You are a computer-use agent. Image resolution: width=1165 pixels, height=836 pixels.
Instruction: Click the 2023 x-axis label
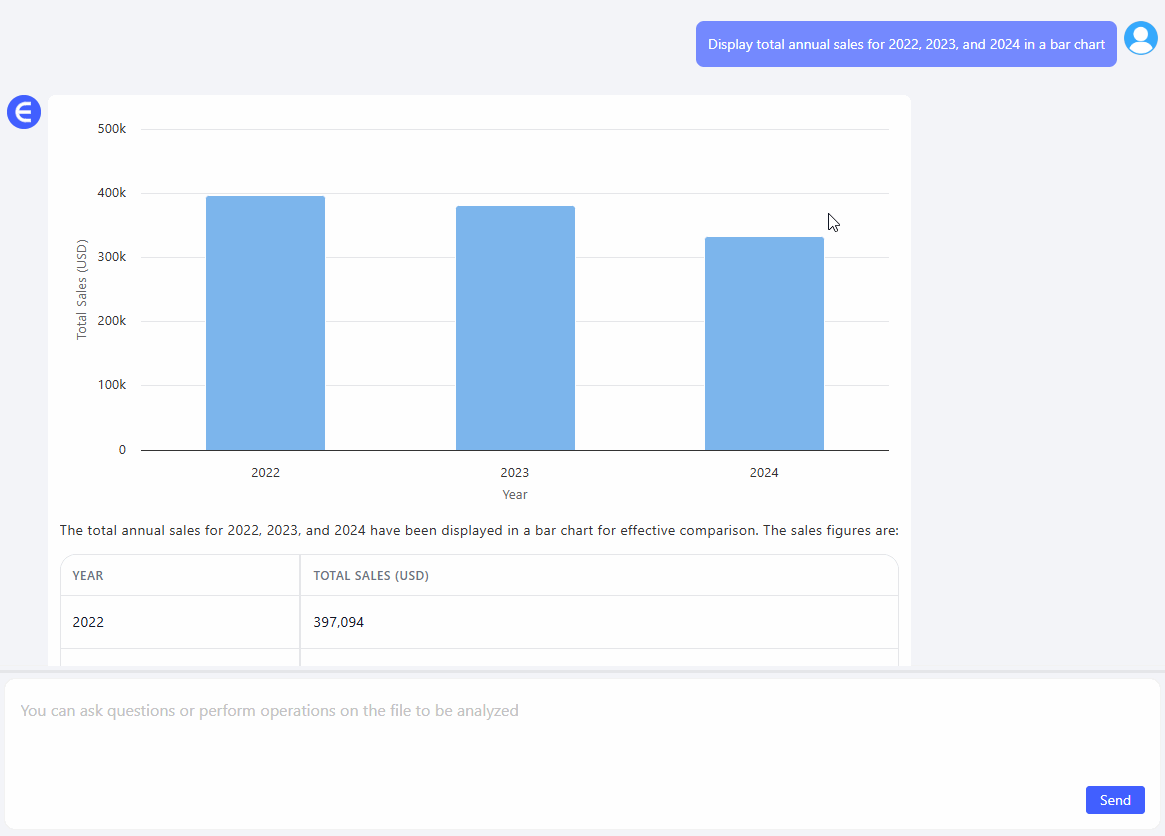(x=515, y=473)
